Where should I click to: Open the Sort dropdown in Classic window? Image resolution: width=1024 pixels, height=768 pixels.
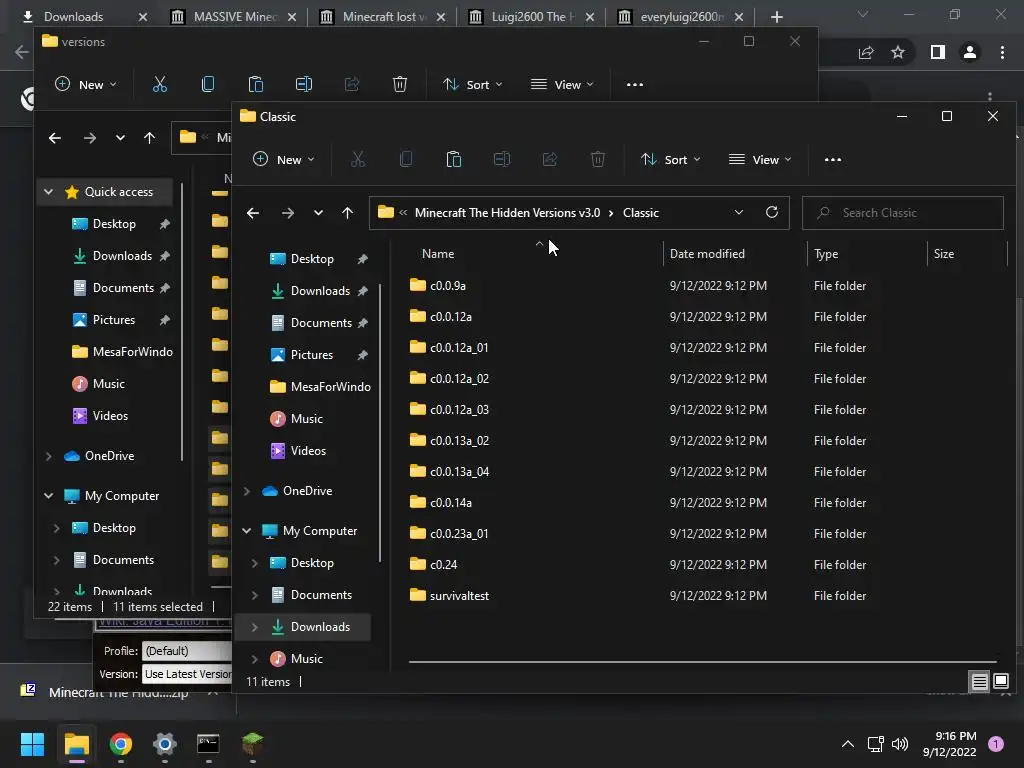[671, 159]
